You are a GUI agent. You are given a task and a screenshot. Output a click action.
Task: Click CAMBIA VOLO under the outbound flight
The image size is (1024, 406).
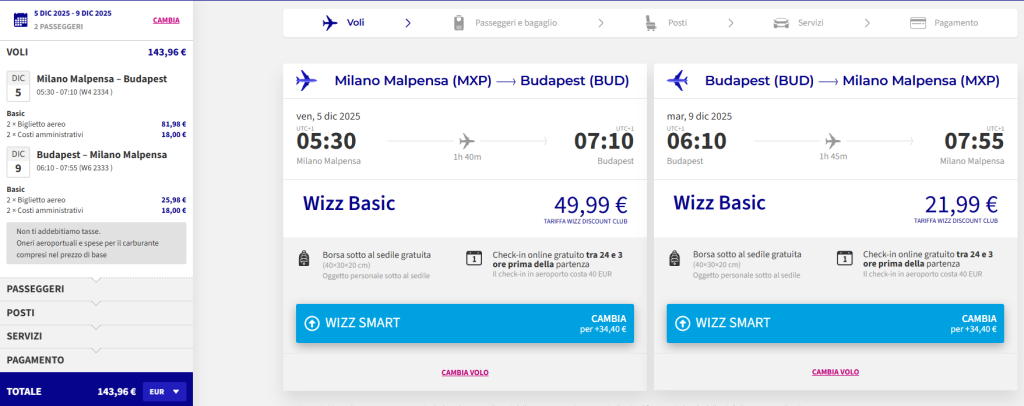coord(465,373)
